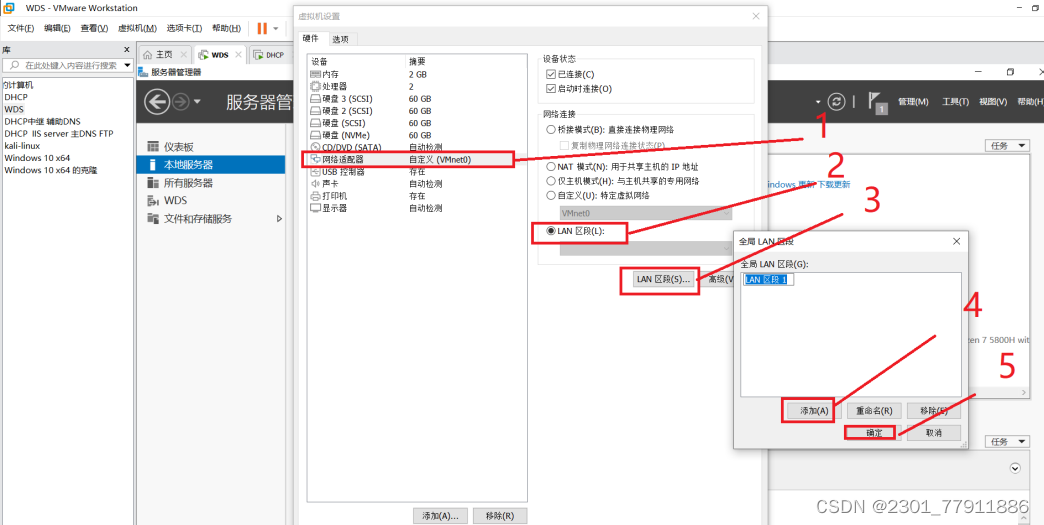Select 内存 memory device row
The width and height of the screenshot is (1044, 525).
pyautogui.click(x=417, y=74)
